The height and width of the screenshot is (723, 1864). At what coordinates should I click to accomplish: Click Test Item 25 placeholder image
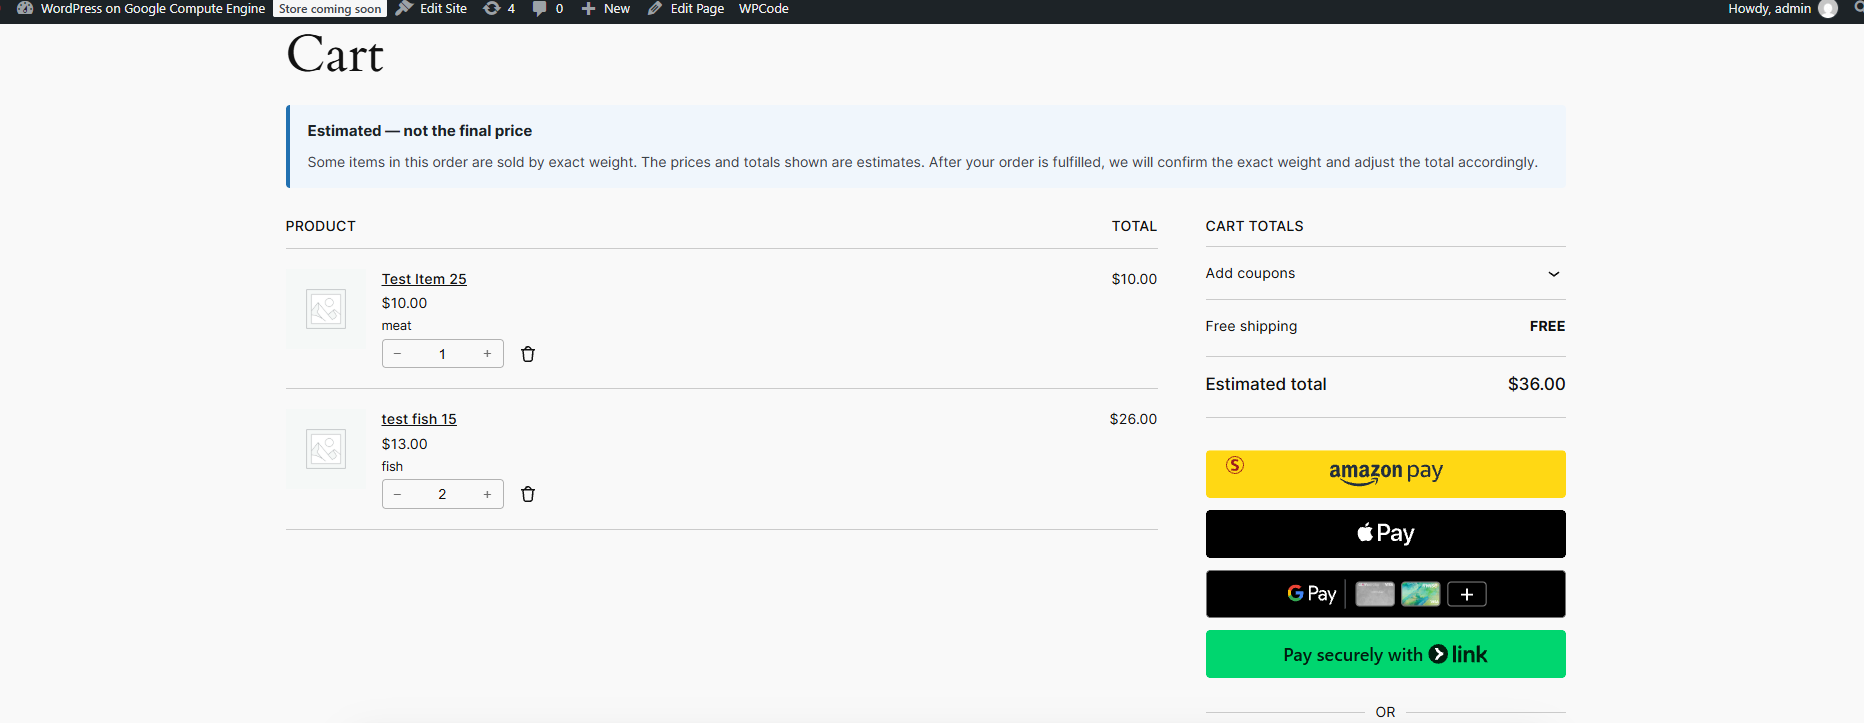tap(326, 308)
